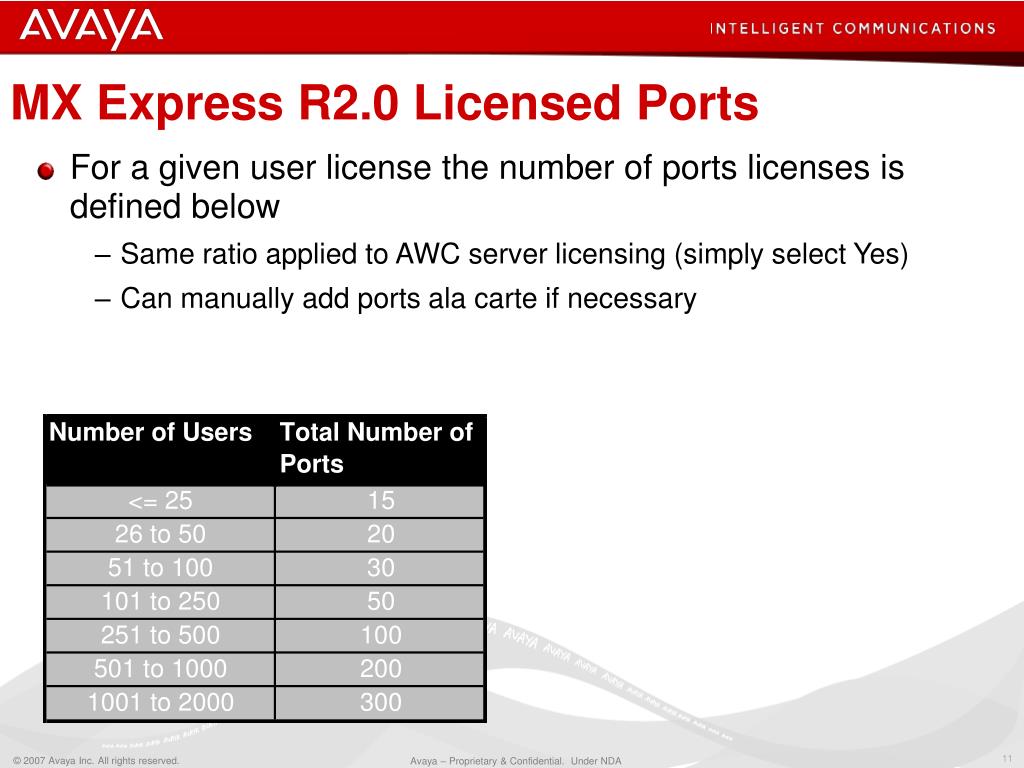Screen dimensions: 1024x768
Task: Select the '501 to 1000' table cell
Action: pos(160,669)
